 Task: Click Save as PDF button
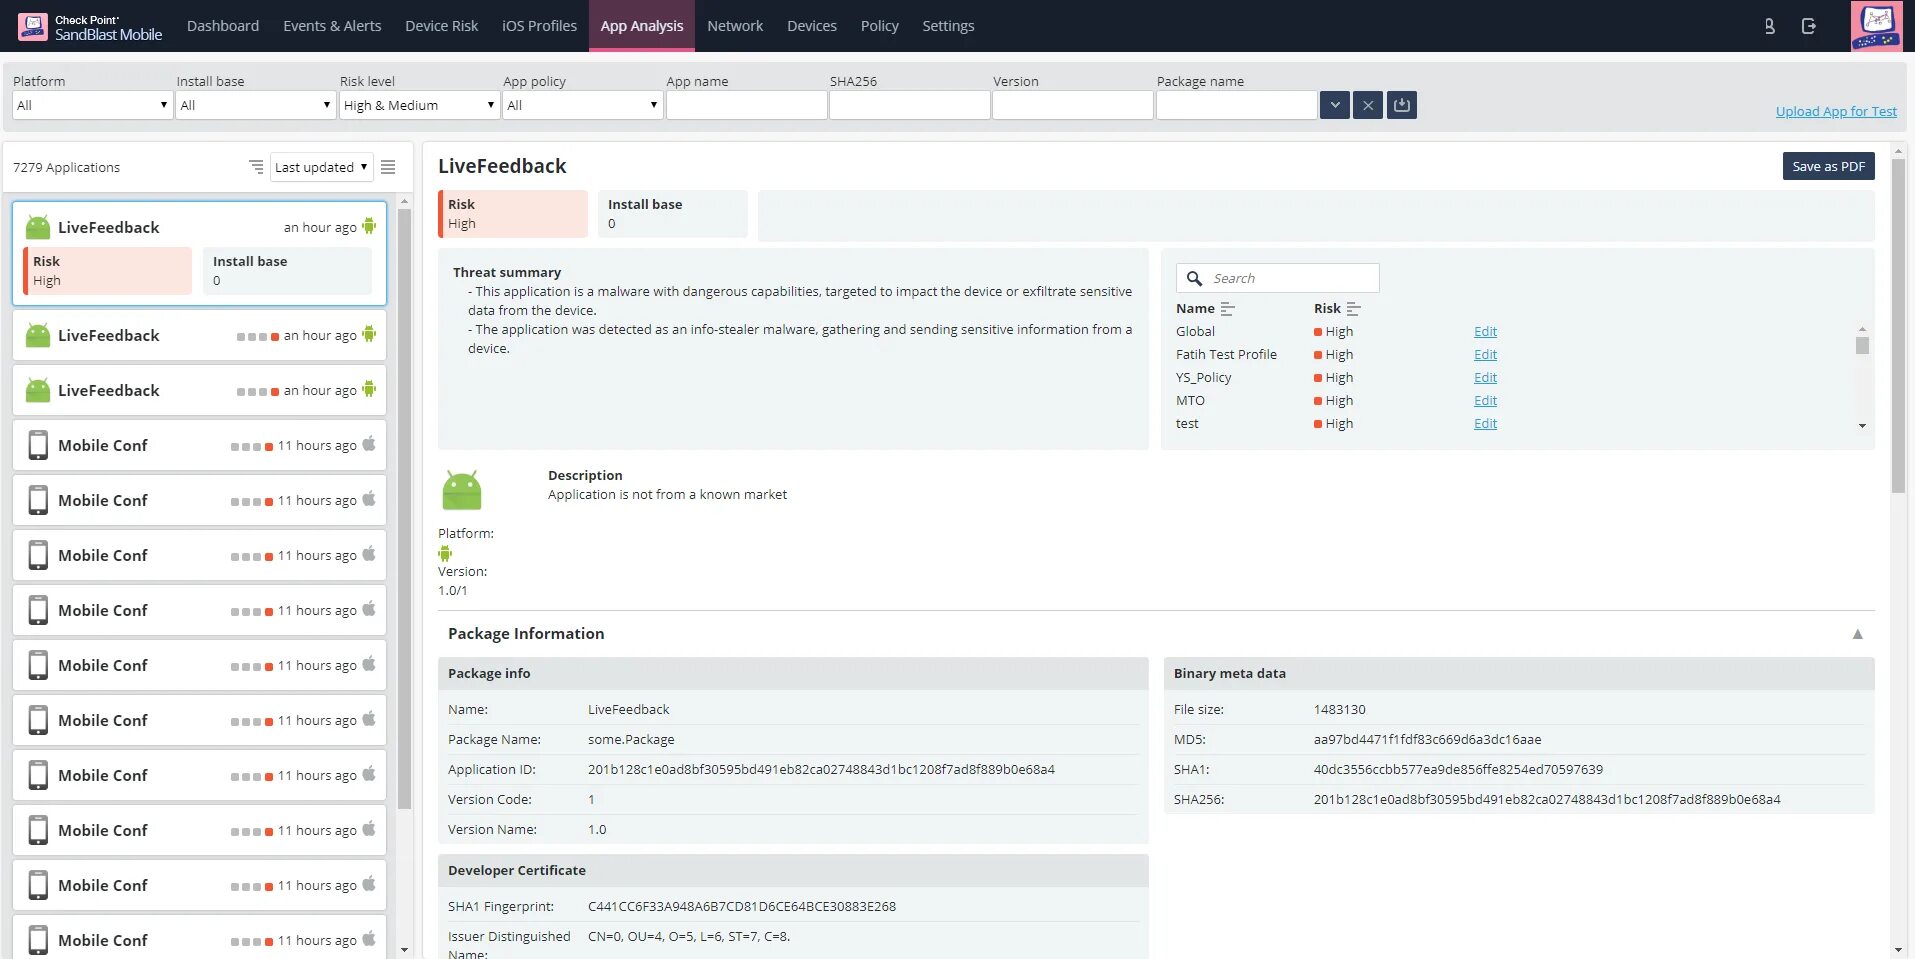click(1828, 166)
